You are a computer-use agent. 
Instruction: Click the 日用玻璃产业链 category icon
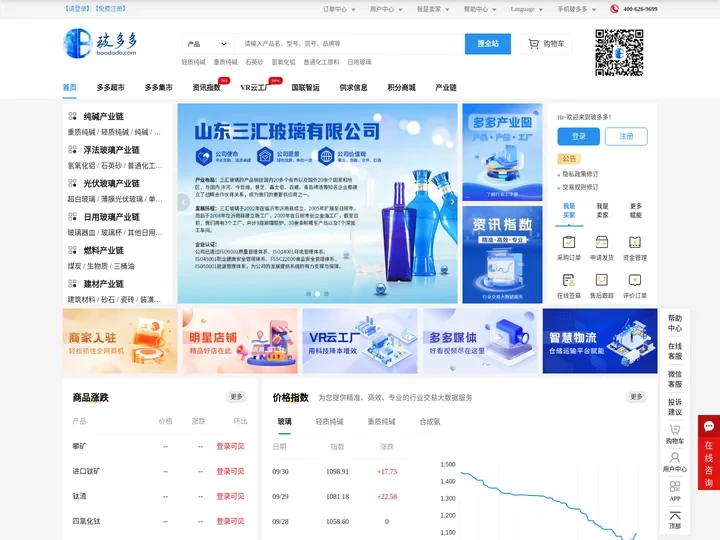pos(72,217)
